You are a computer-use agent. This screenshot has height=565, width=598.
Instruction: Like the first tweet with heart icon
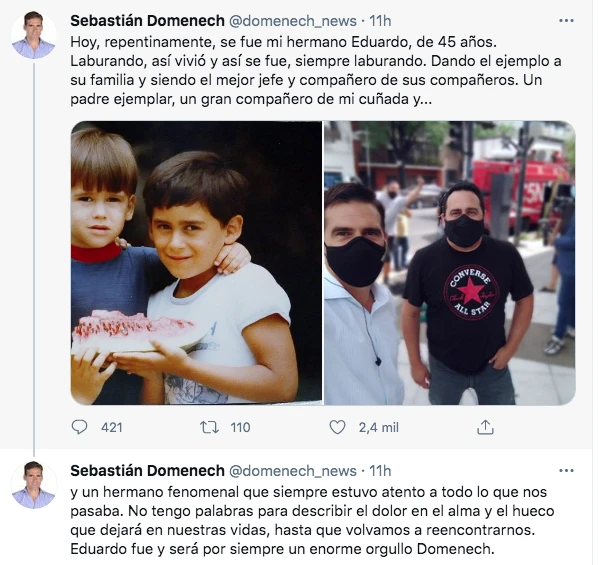point(337,427)
